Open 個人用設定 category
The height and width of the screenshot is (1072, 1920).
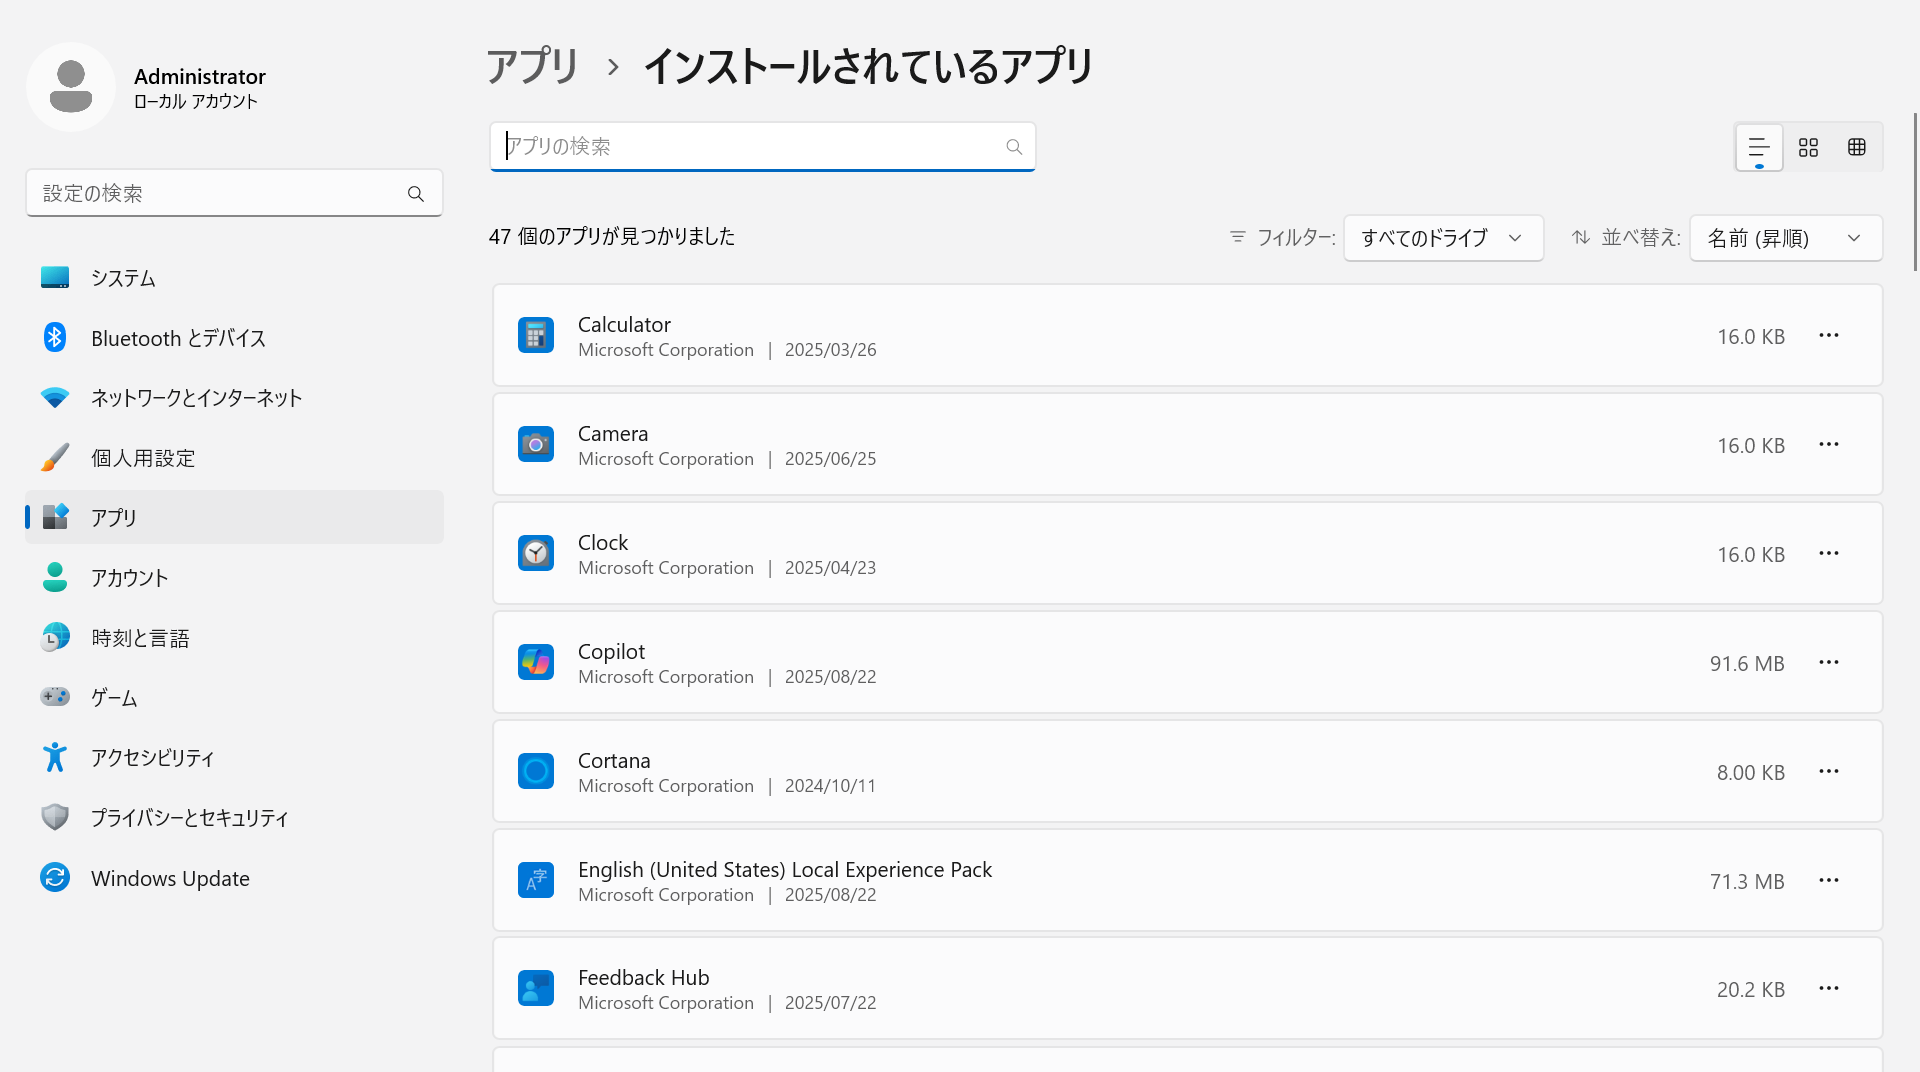234,458
